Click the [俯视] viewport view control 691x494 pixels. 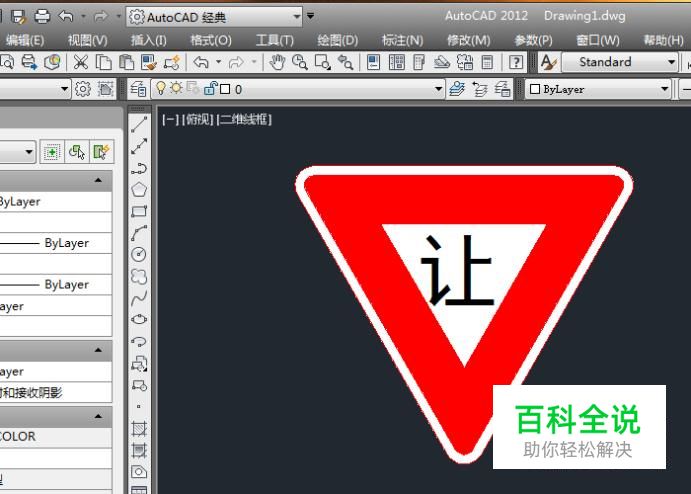tap(198, 119)
